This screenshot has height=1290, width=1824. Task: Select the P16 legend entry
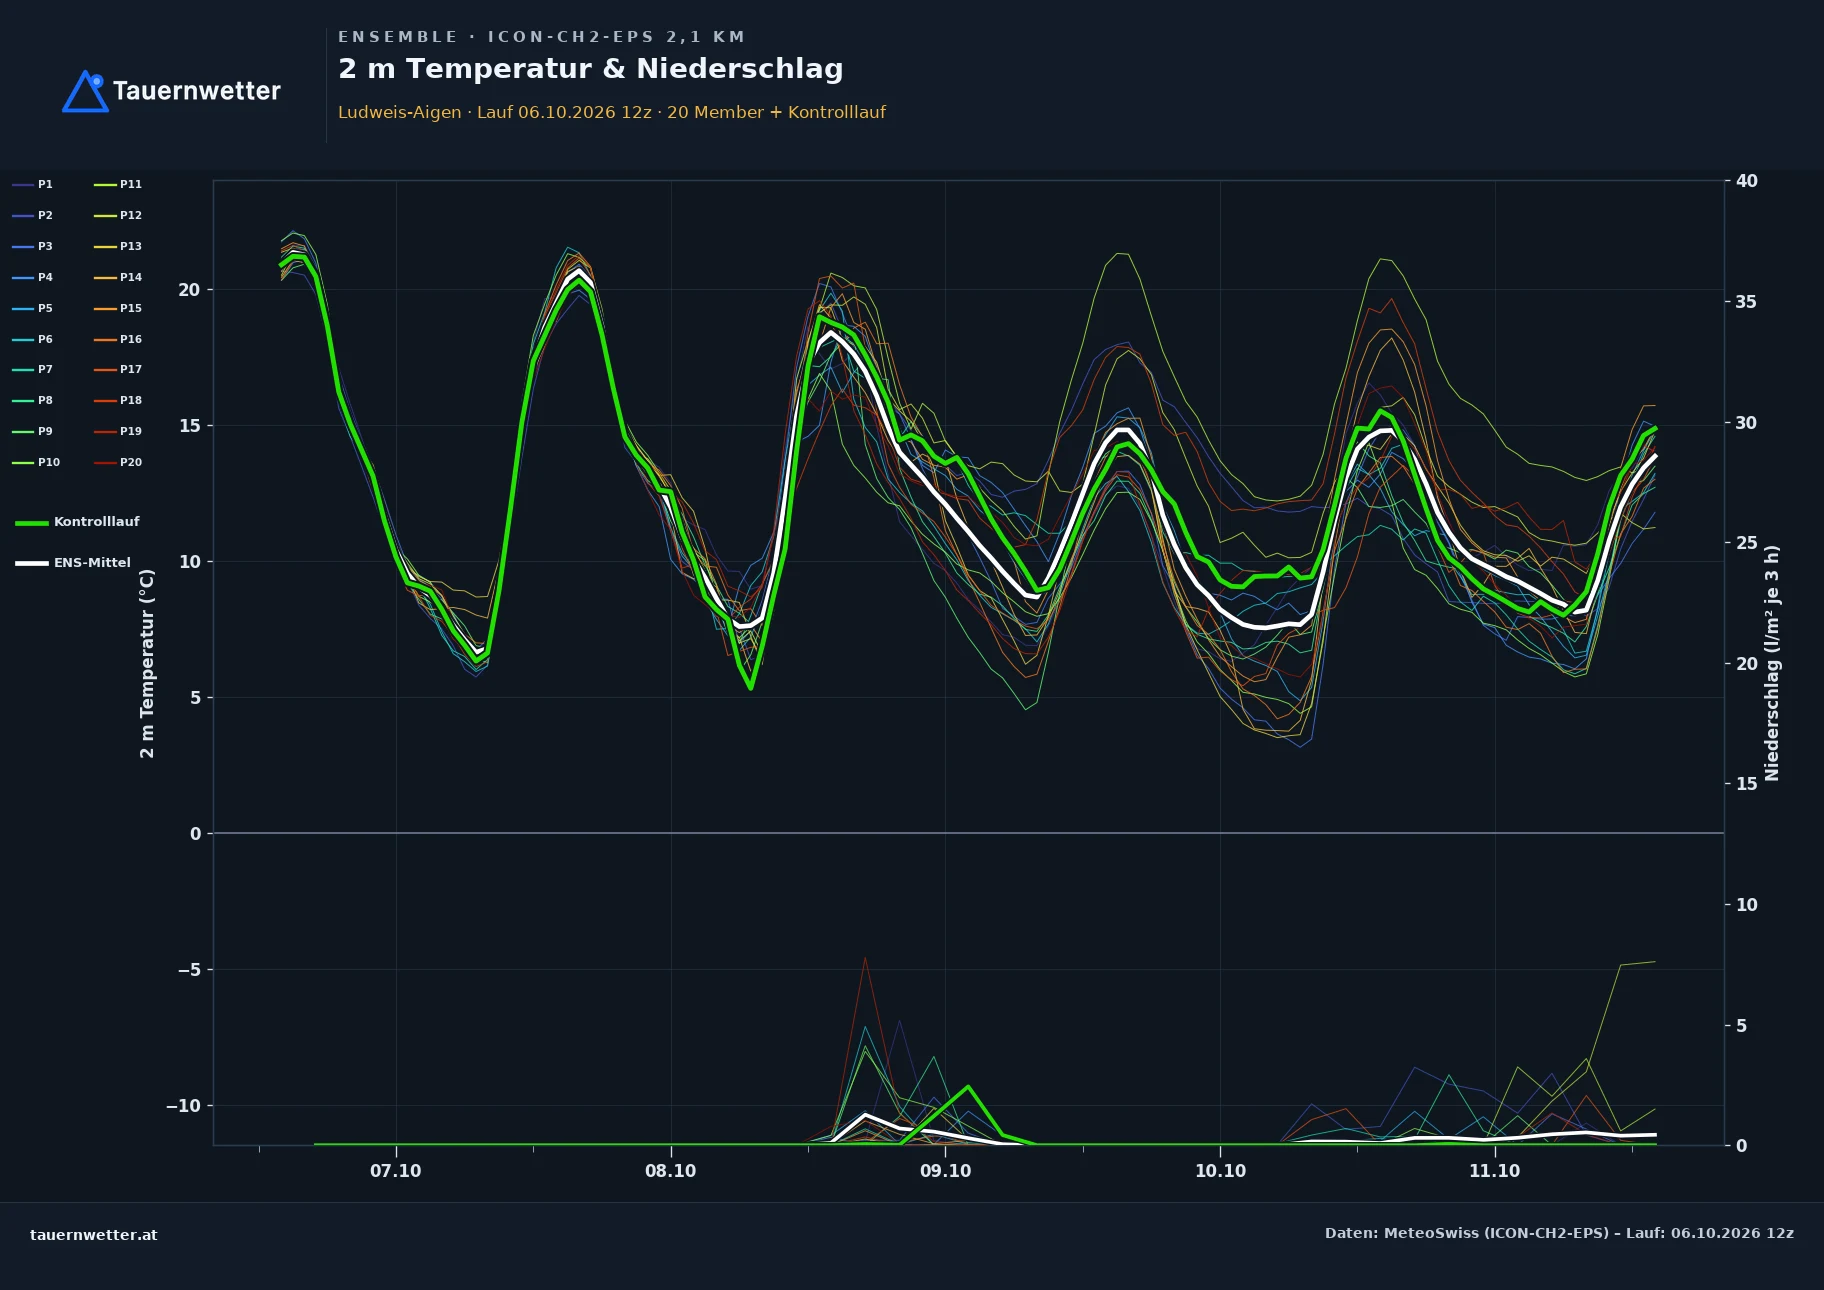point(118,339)
